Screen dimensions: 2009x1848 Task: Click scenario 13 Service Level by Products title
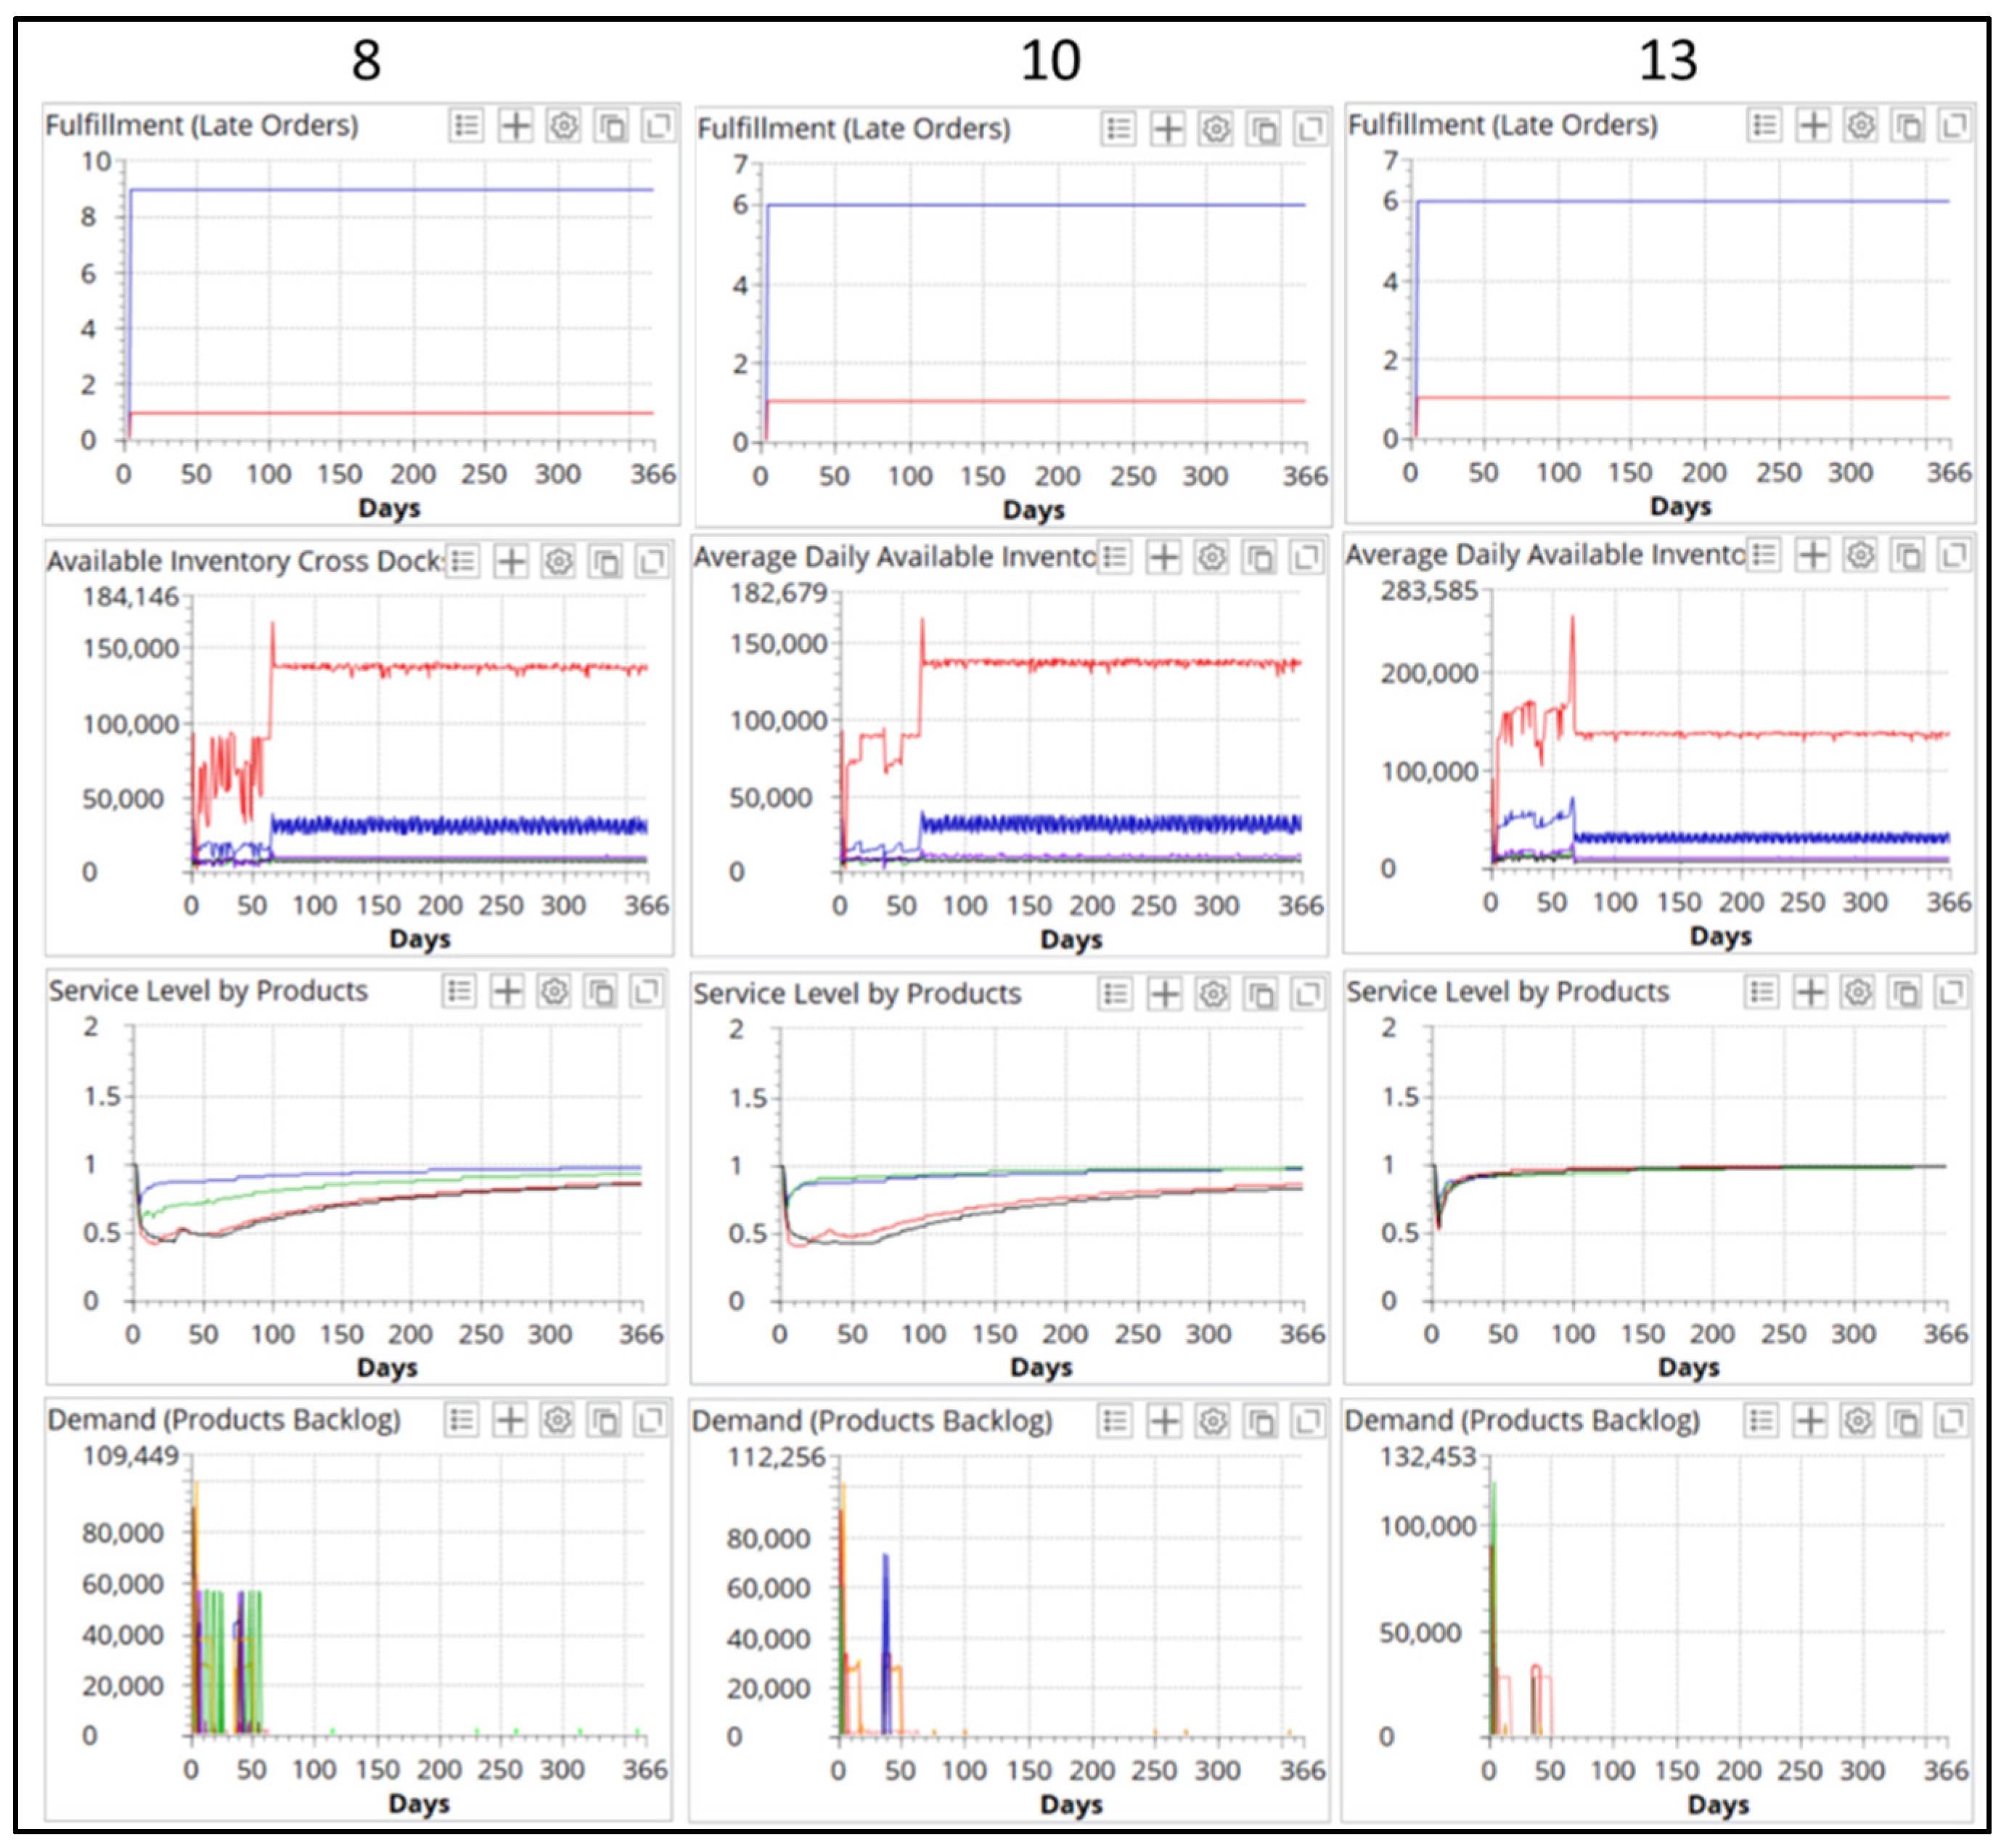[x=1507, y=992]
